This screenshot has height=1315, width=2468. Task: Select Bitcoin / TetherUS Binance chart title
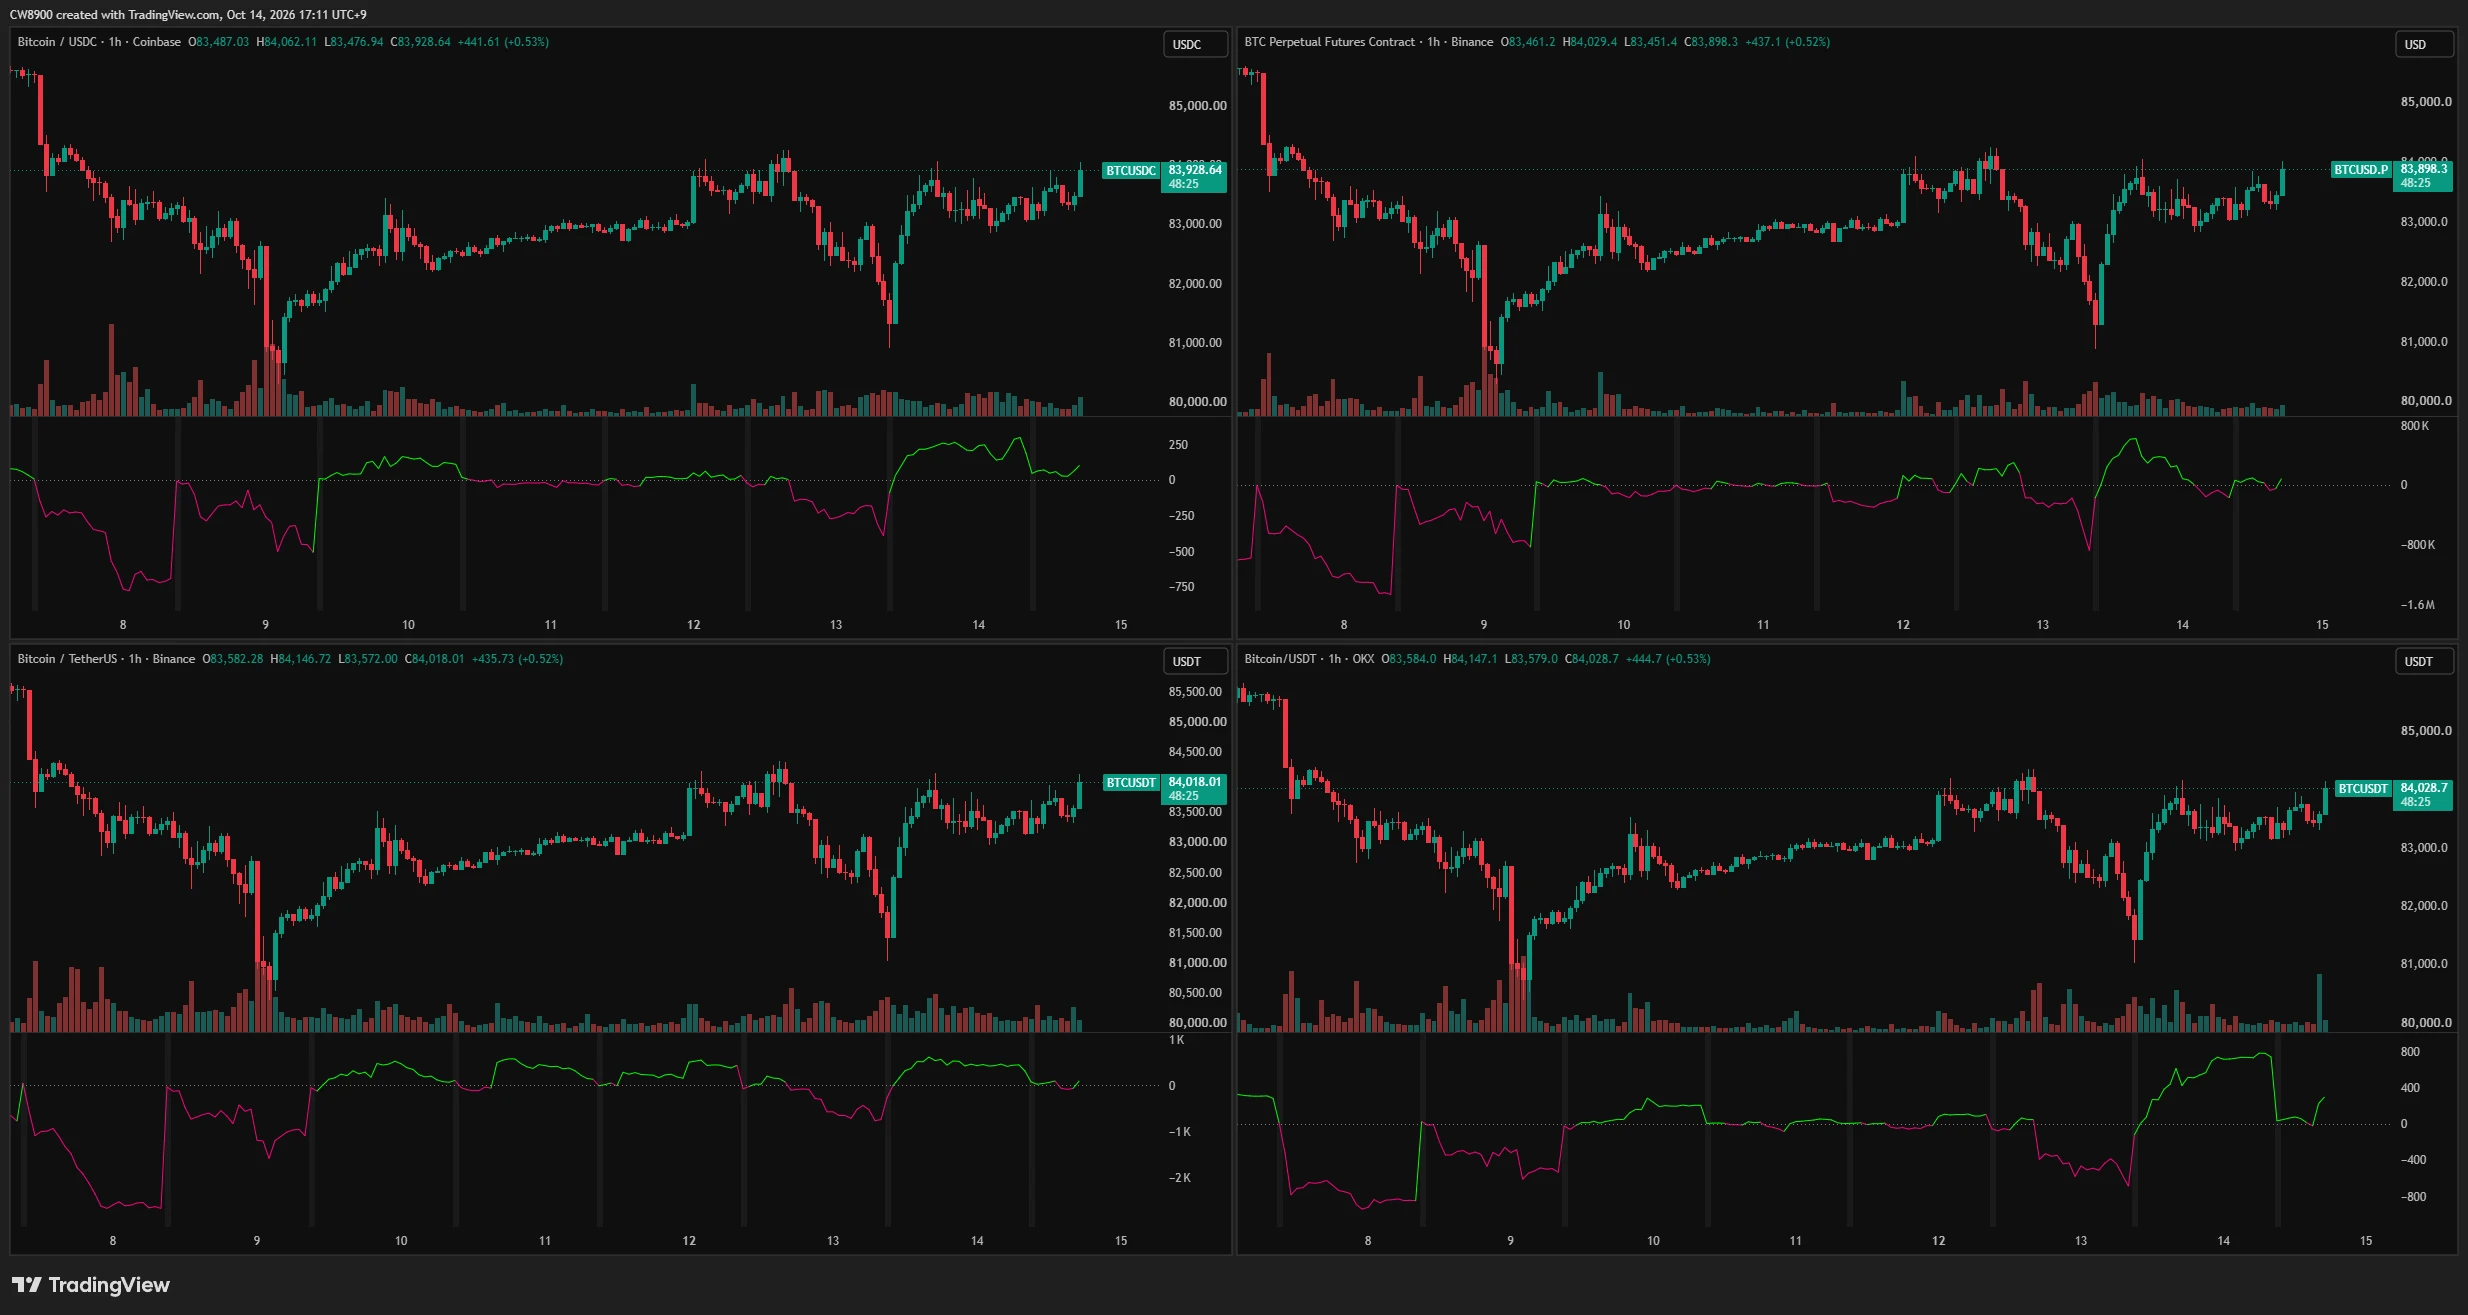pyautogui.click(x=106, y=659)
